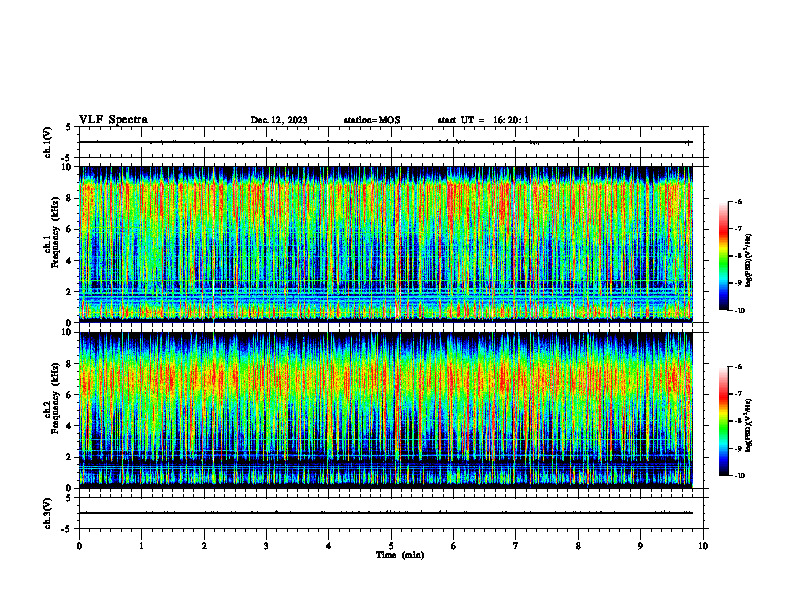Click the ch.1 colorbar log(PSD) label
The image size is (792, 612).
pos(749,261)
